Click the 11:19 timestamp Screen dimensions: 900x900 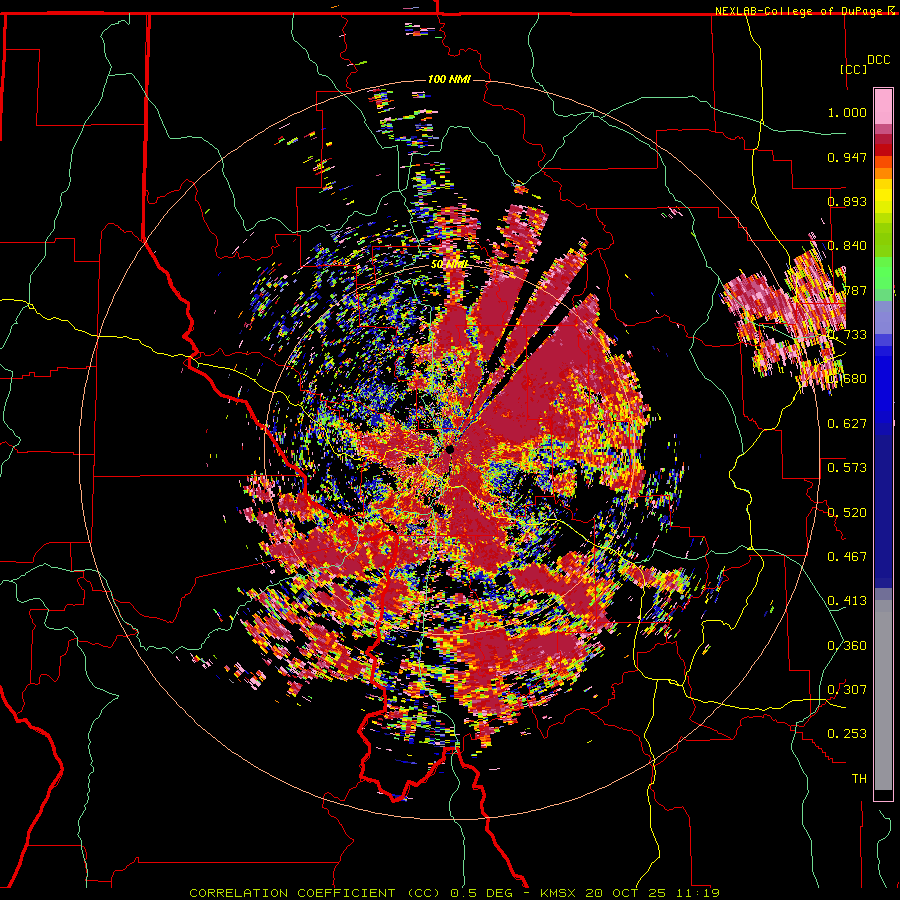click(699, 893)
